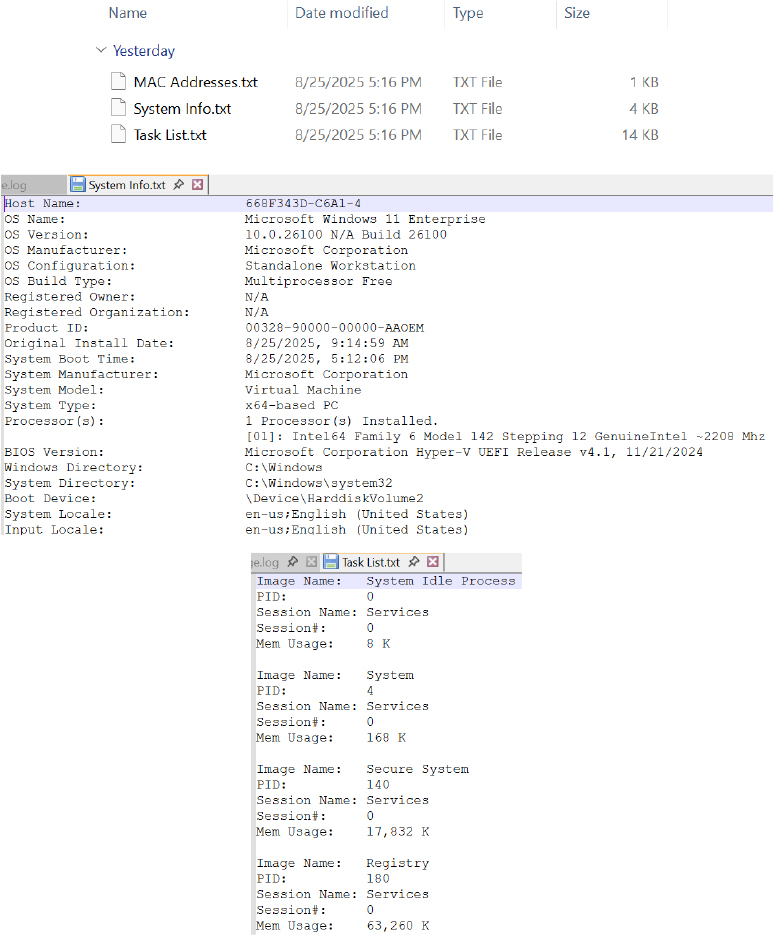Sort files by Name column

[128, 13]
